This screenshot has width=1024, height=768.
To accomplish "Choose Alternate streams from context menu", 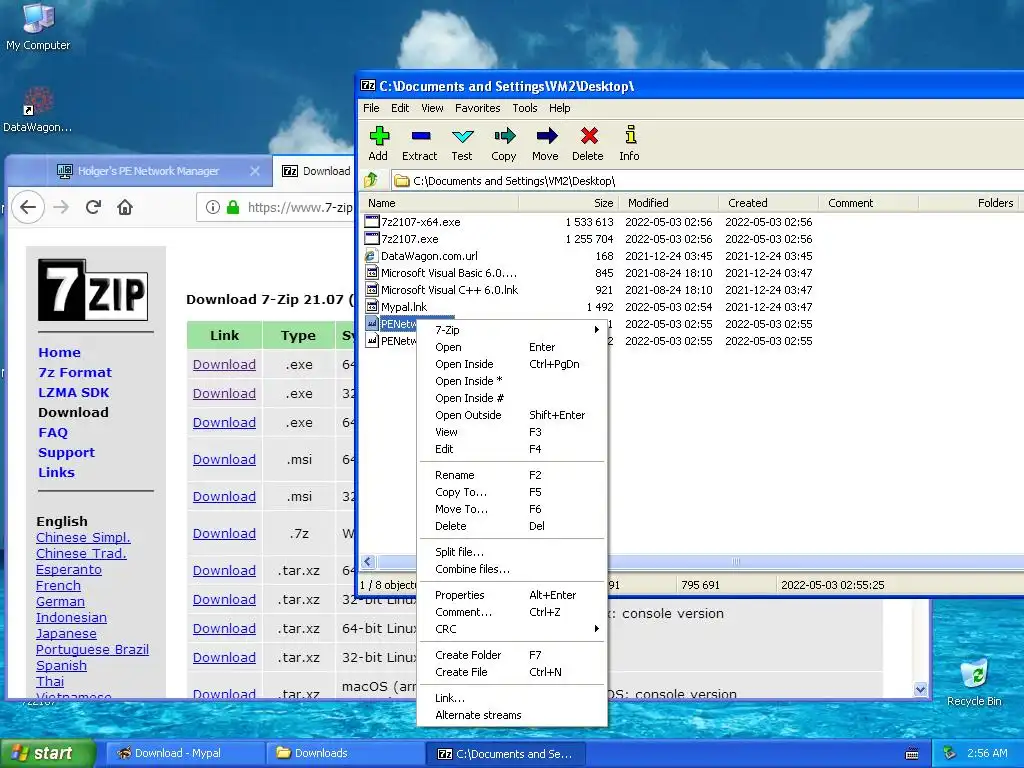I will point(513,715).
